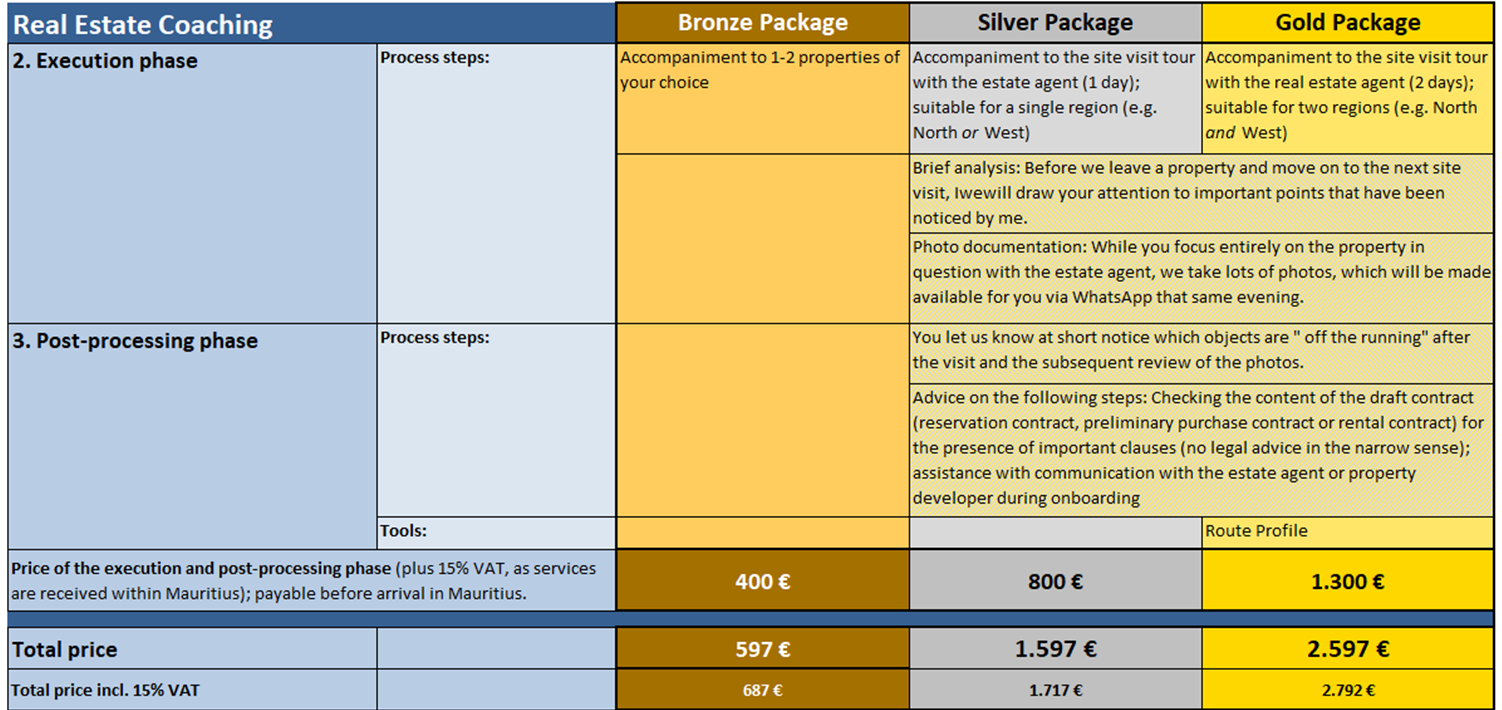Select the "Advice on the following steps" cell
Image resolution: width=1502 pixels, height=710 pixels.
coord(1200,448)
